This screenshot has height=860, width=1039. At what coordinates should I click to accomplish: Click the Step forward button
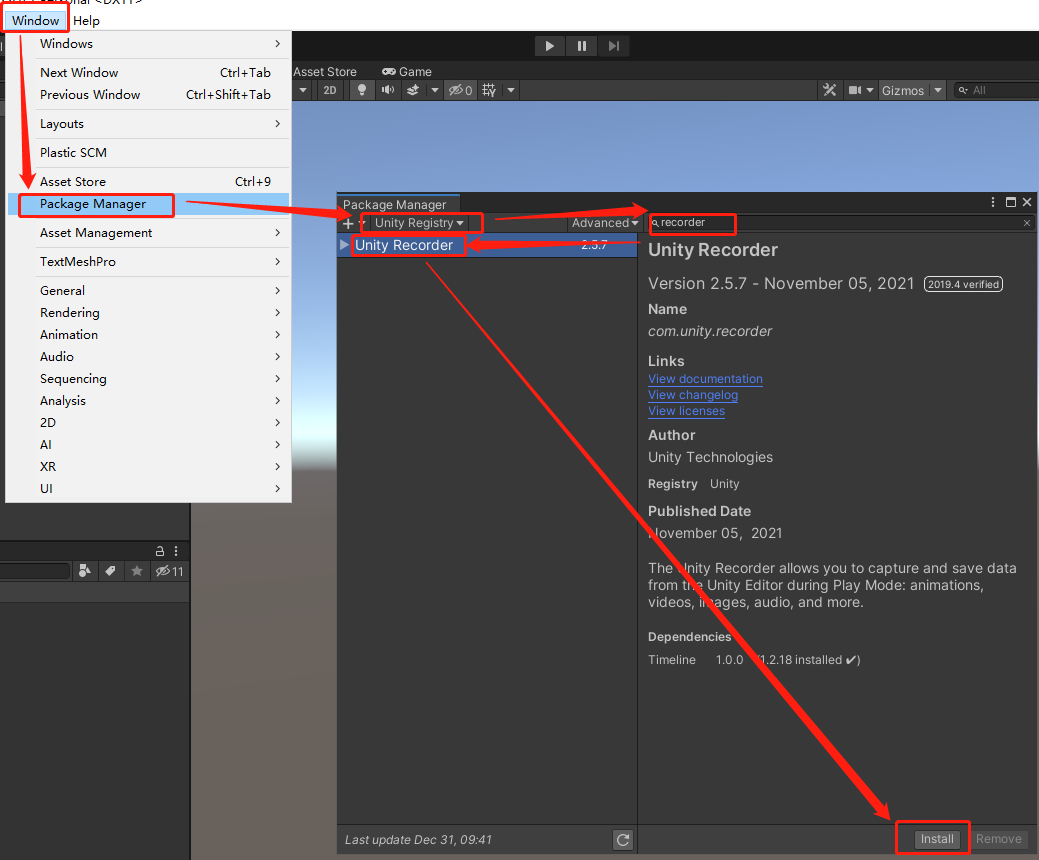point(614,46)
